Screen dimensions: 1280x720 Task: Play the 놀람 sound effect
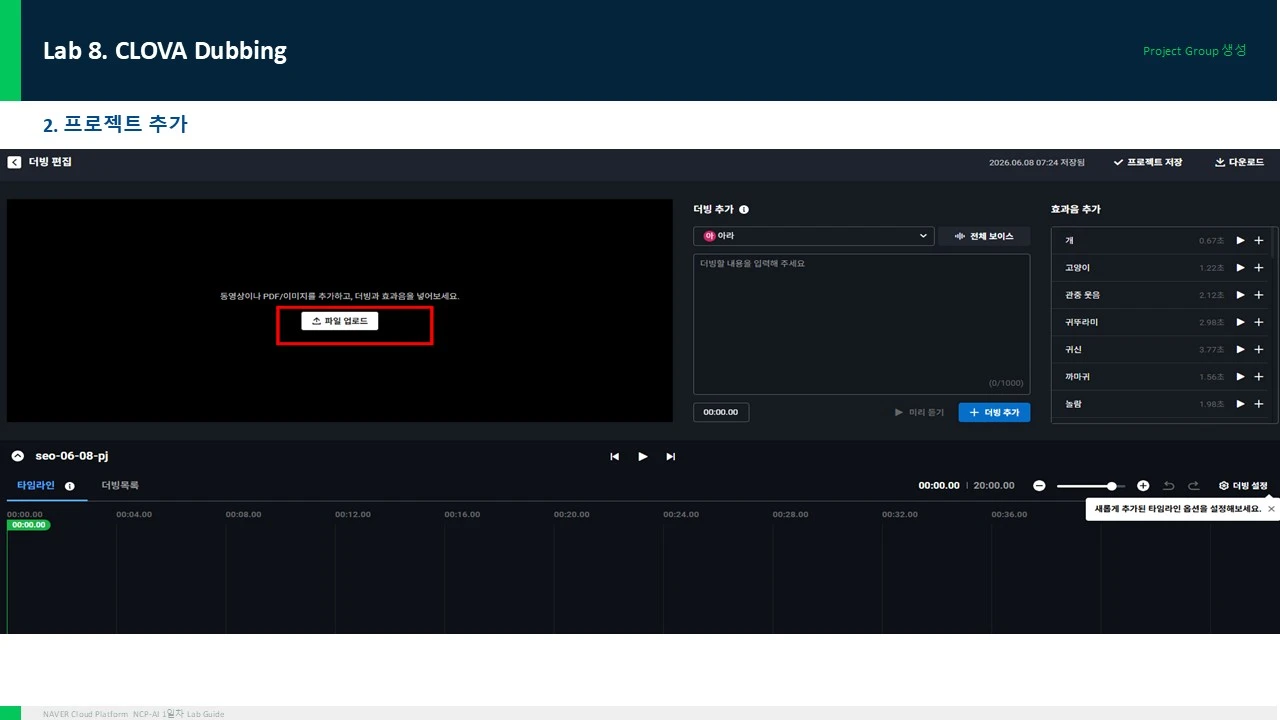pos(1241,404)
